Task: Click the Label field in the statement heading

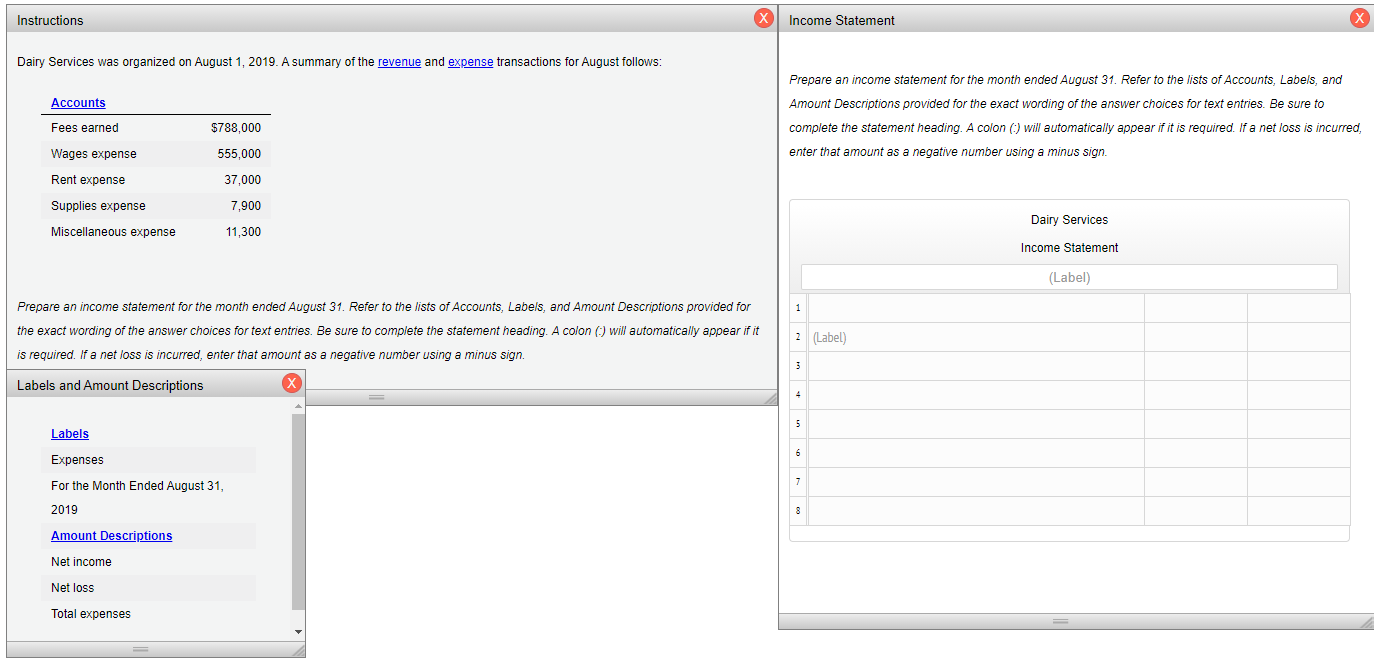Action: click(x=1069, y=277)
